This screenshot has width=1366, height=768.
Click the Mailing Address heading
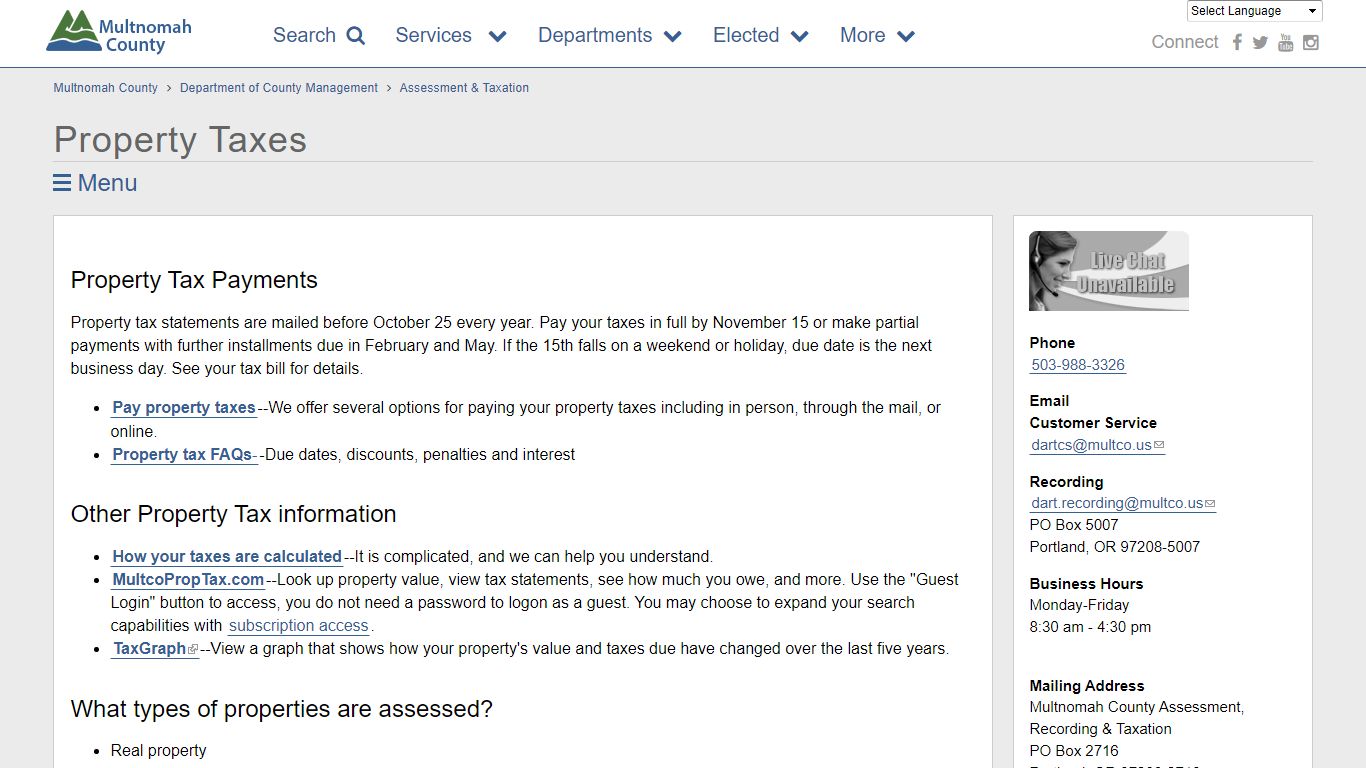click(1087, 686)
